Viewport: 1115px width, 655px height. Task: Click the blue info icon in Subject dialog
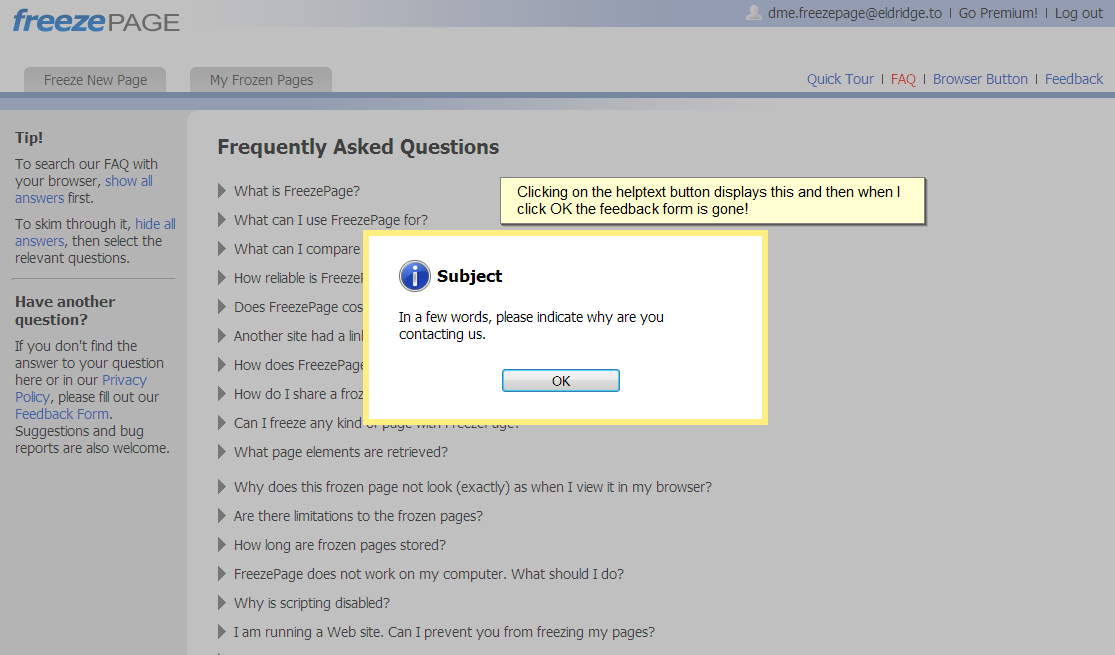coord(415,276)
